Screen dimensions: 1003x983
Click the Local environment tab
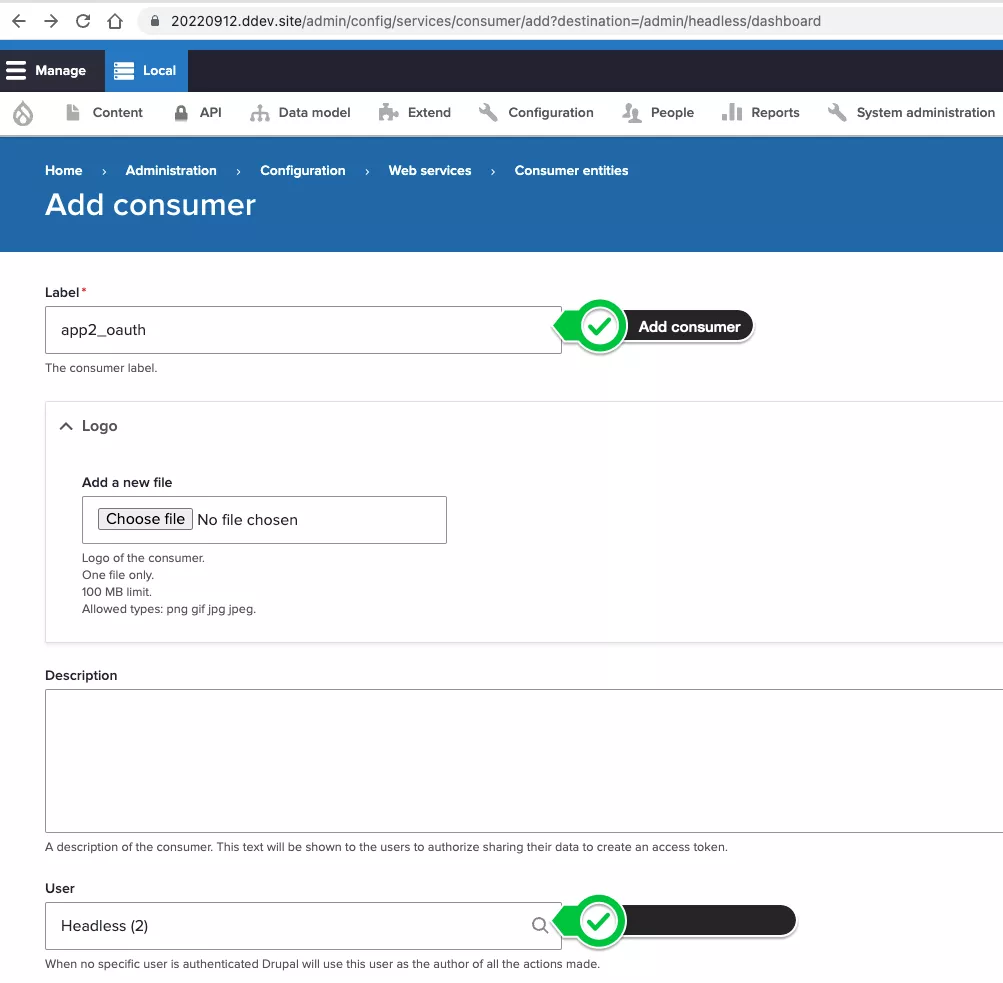tap(146, 71)
